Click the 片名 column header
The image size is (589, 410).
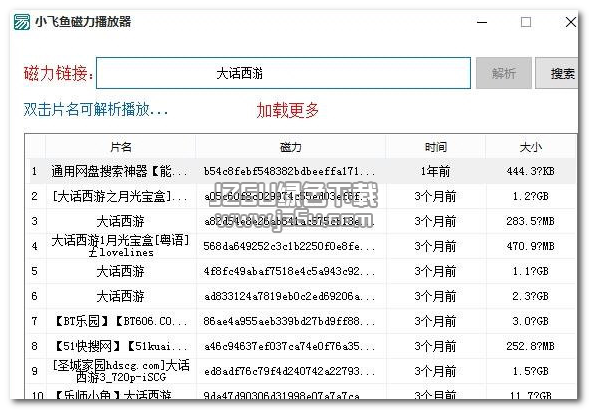[x=121, y=147]
